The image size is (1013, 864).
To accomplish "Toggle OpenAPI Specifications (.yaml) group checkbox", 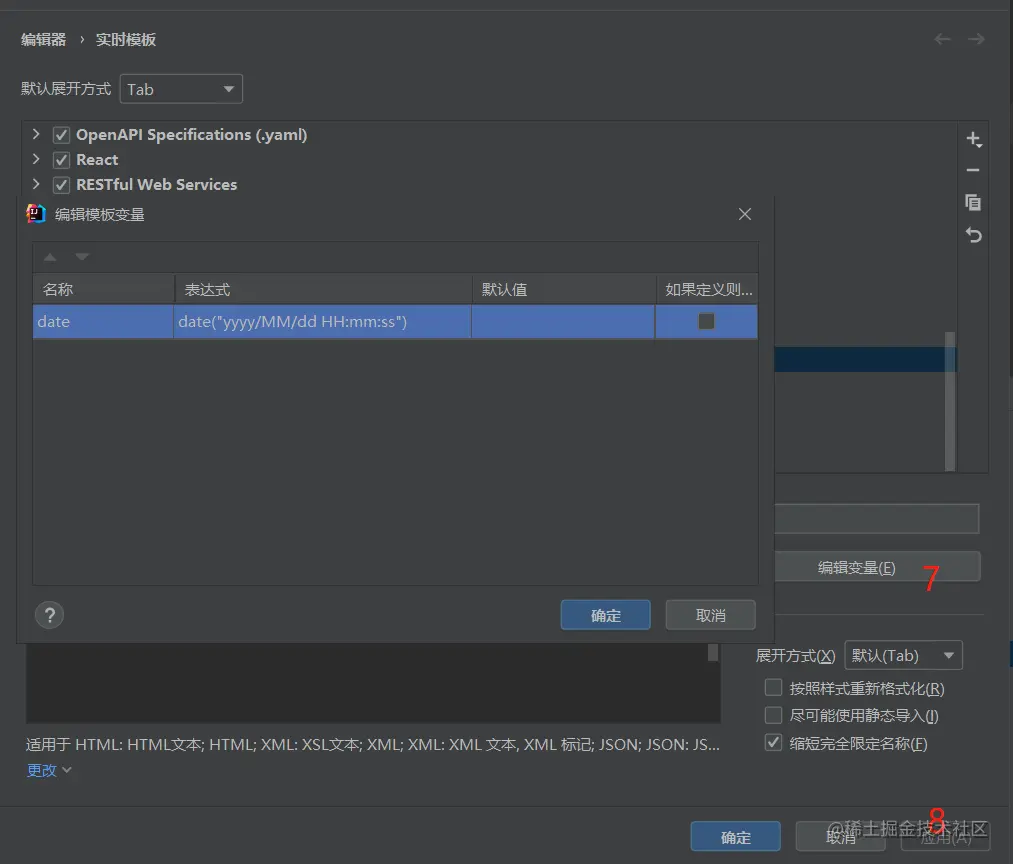I will tap(61, 135).
